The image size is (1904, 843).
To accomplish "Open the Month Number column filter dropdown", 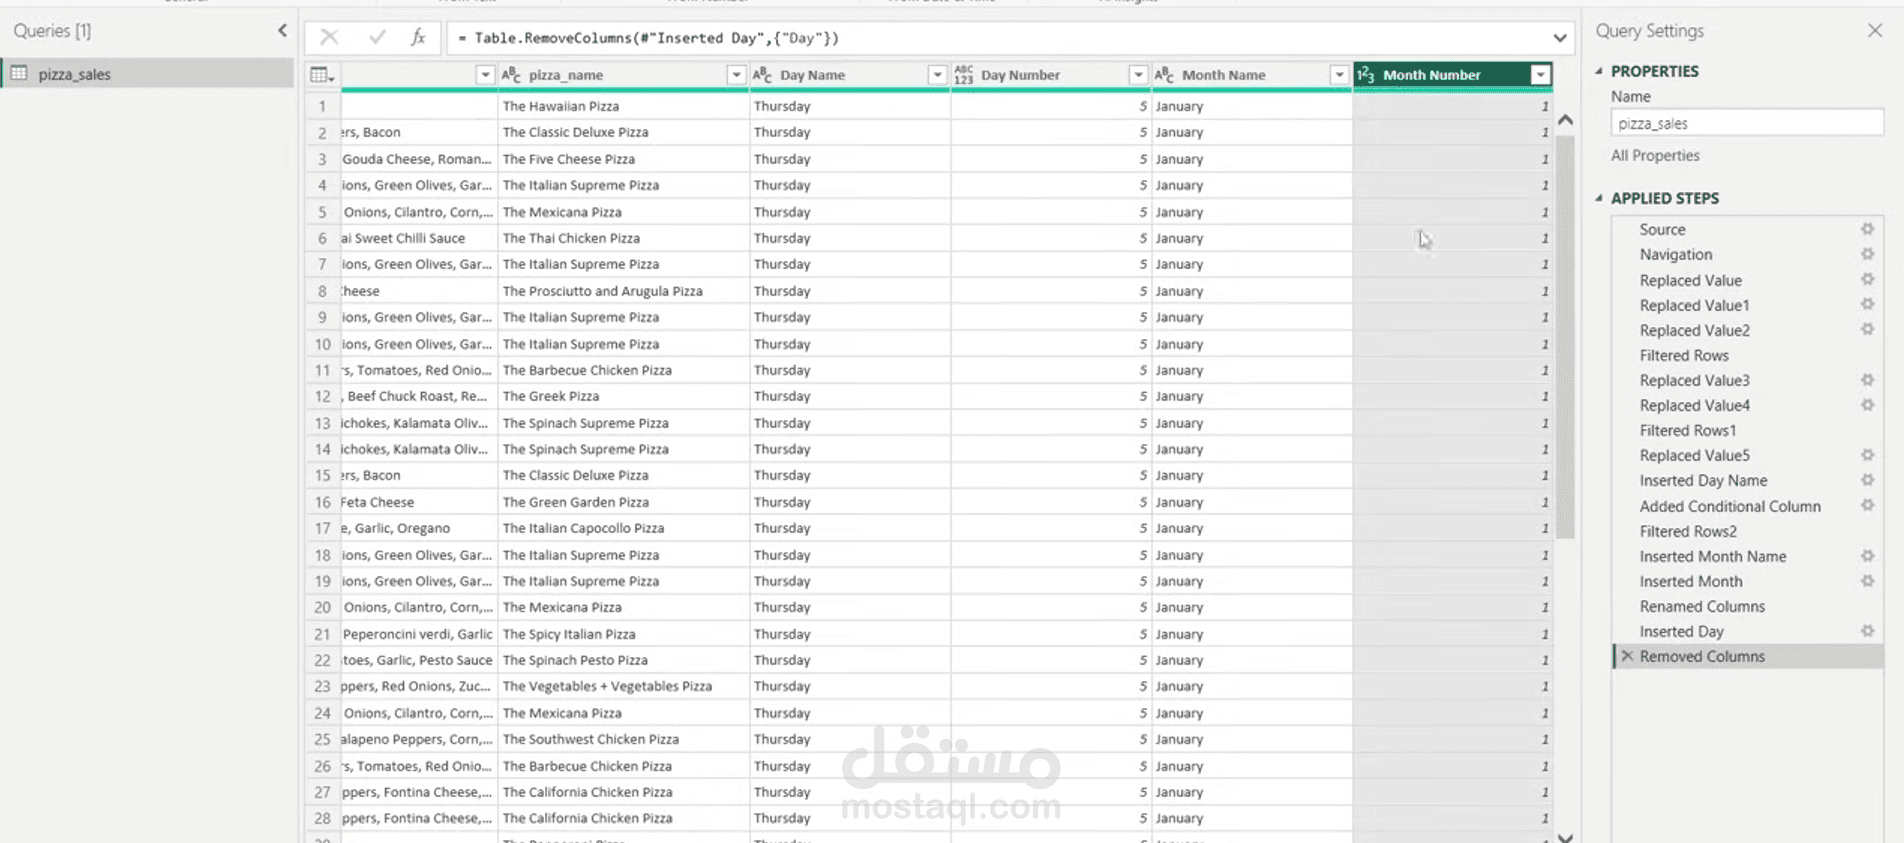I will [x=1540, y=75].
